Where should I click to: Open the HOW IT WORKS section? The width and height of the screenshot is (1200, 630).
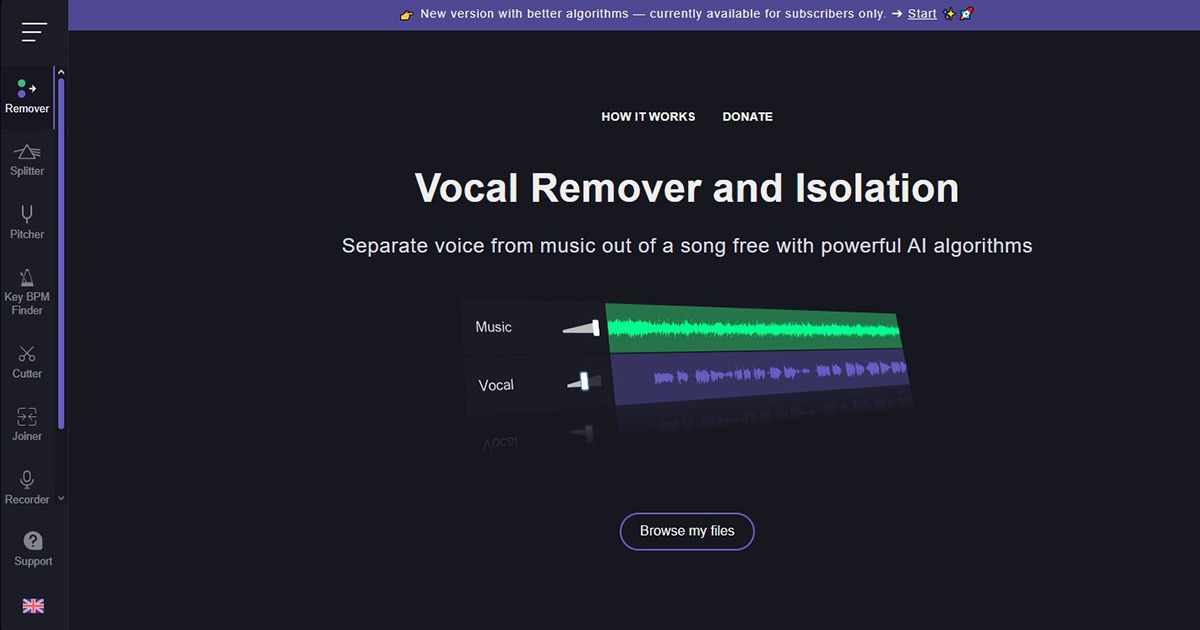[648, 117]
